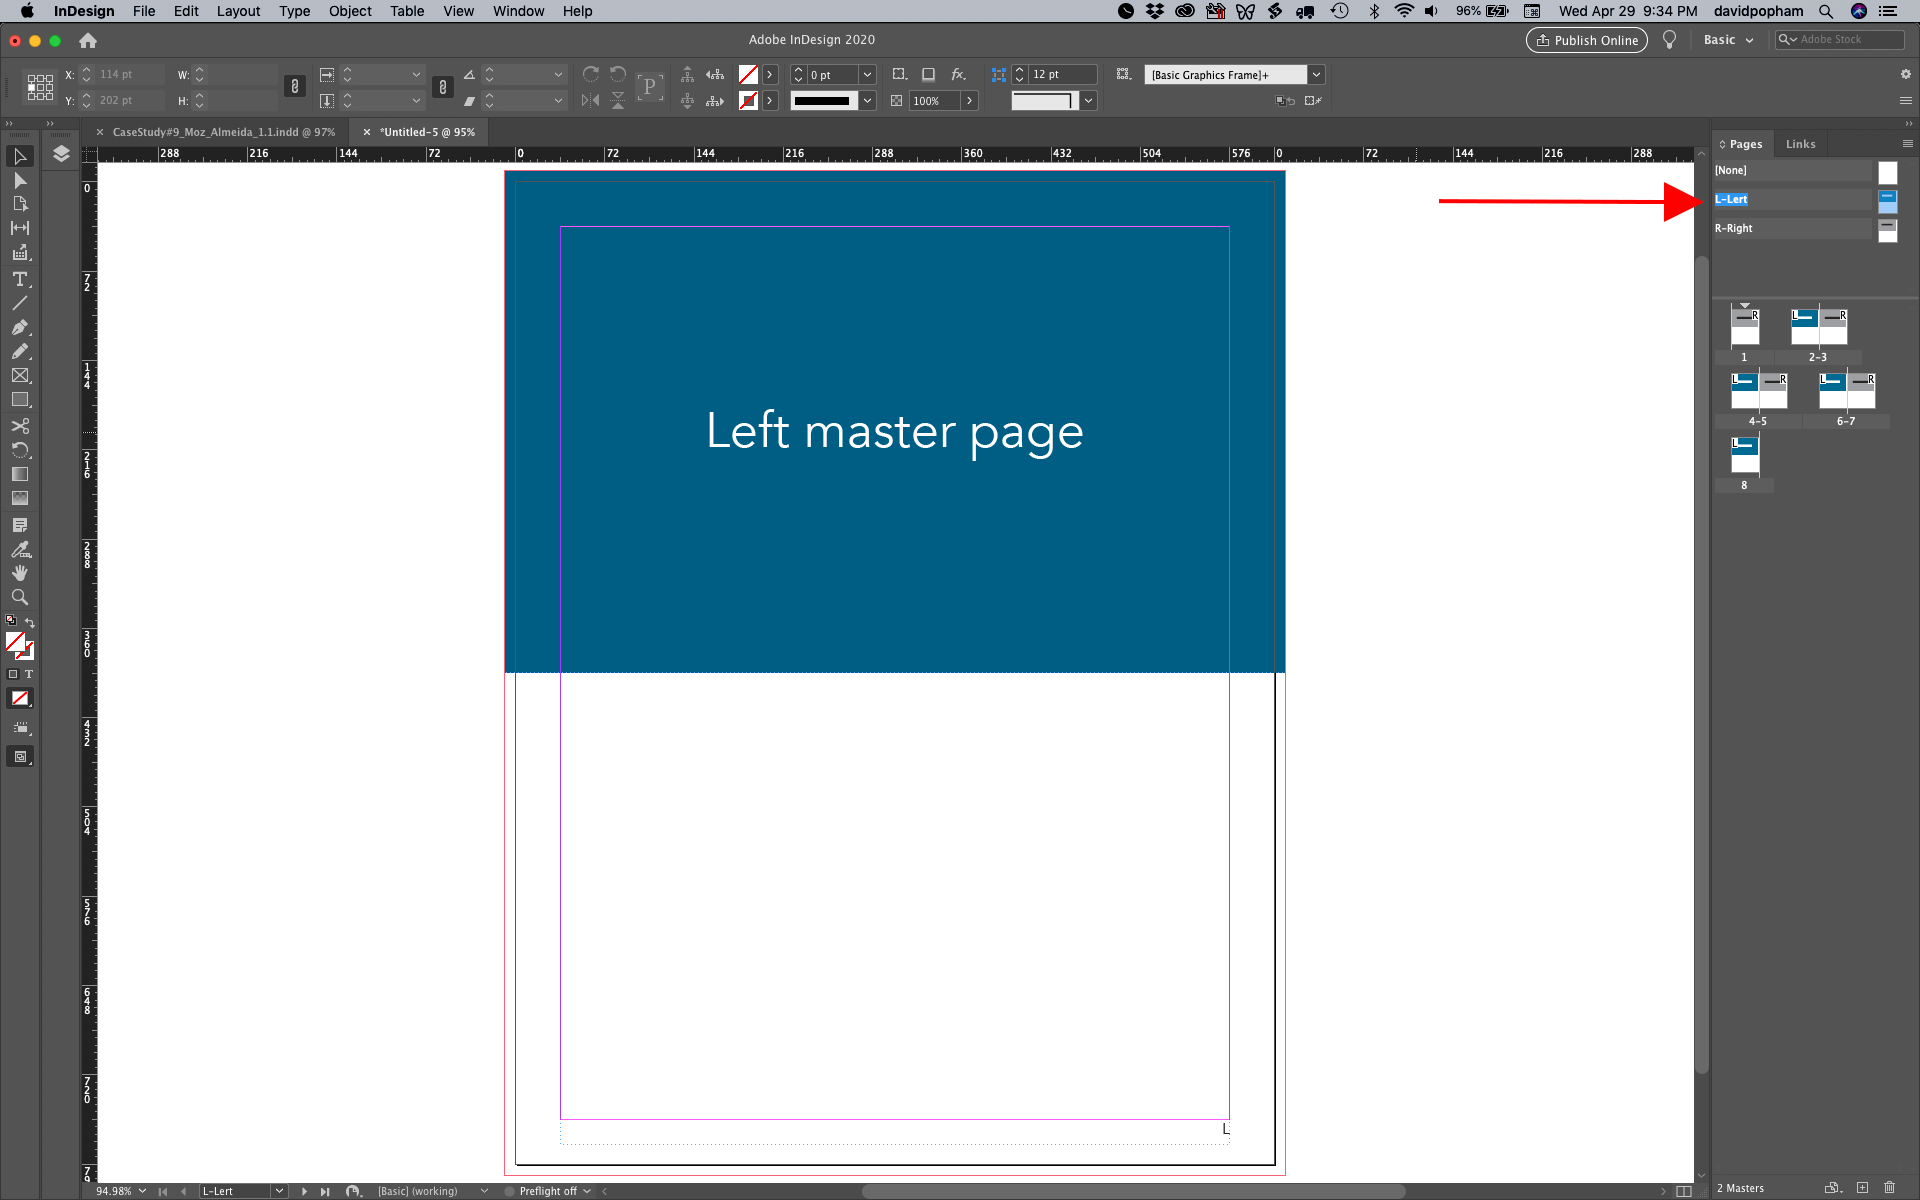
Task: Open the object style dropdown showing [Basic Graphics Frame]+
Action: pyautogui.click(x=1316, y=74)
